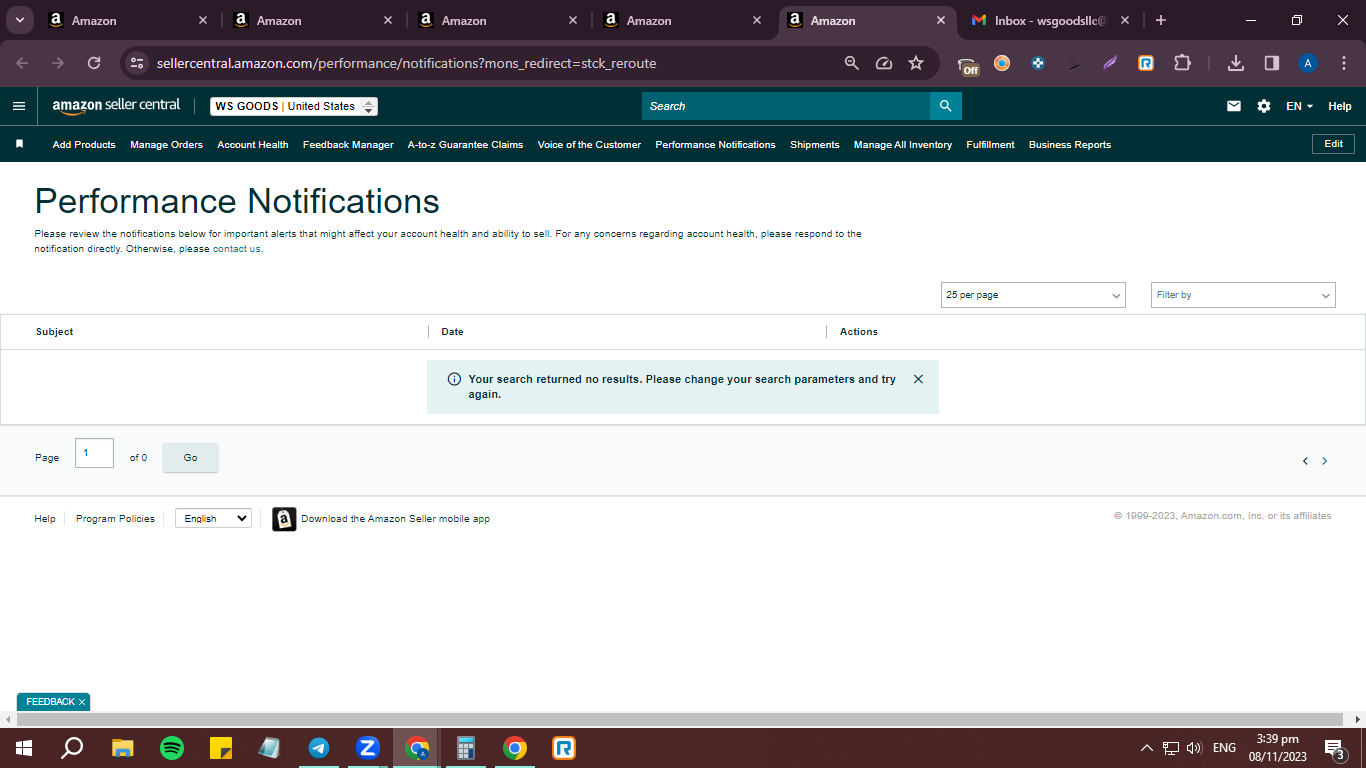Open Manage Orders menu item
The image size is (1366, 768).
tap(166, 145)
